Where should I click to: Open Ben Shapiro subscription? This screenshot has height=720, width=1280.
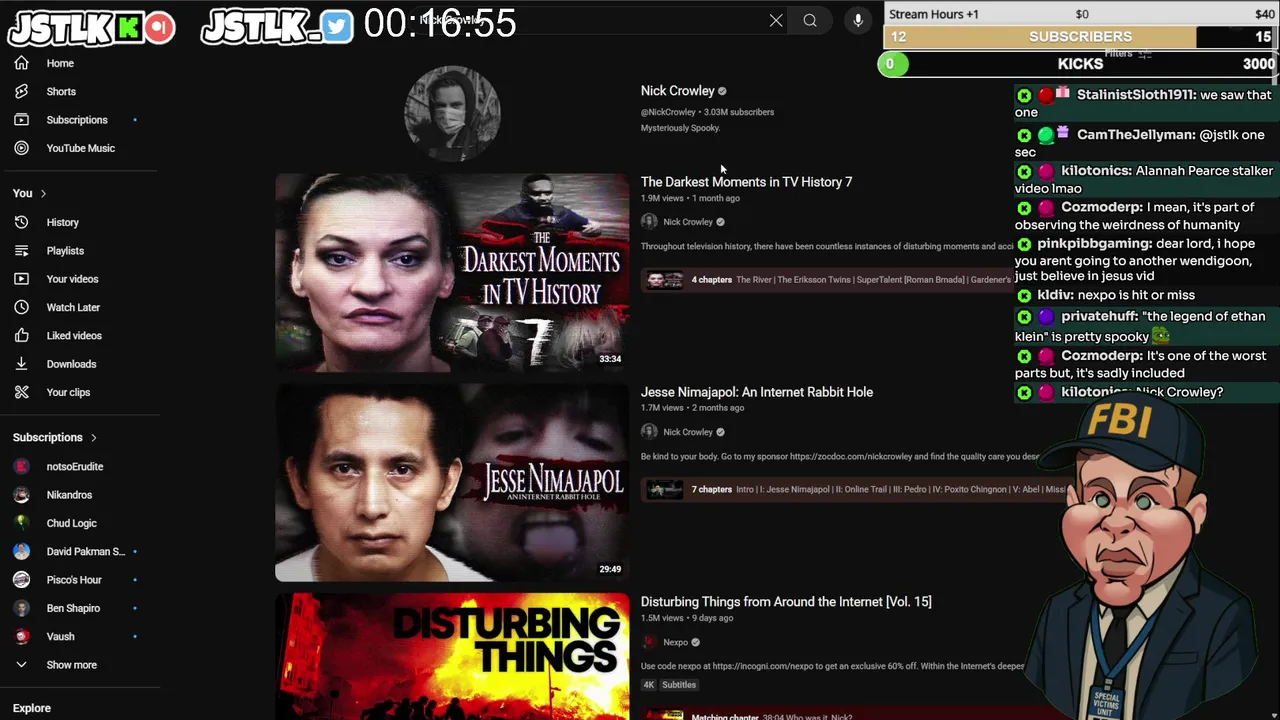(72, 608)
